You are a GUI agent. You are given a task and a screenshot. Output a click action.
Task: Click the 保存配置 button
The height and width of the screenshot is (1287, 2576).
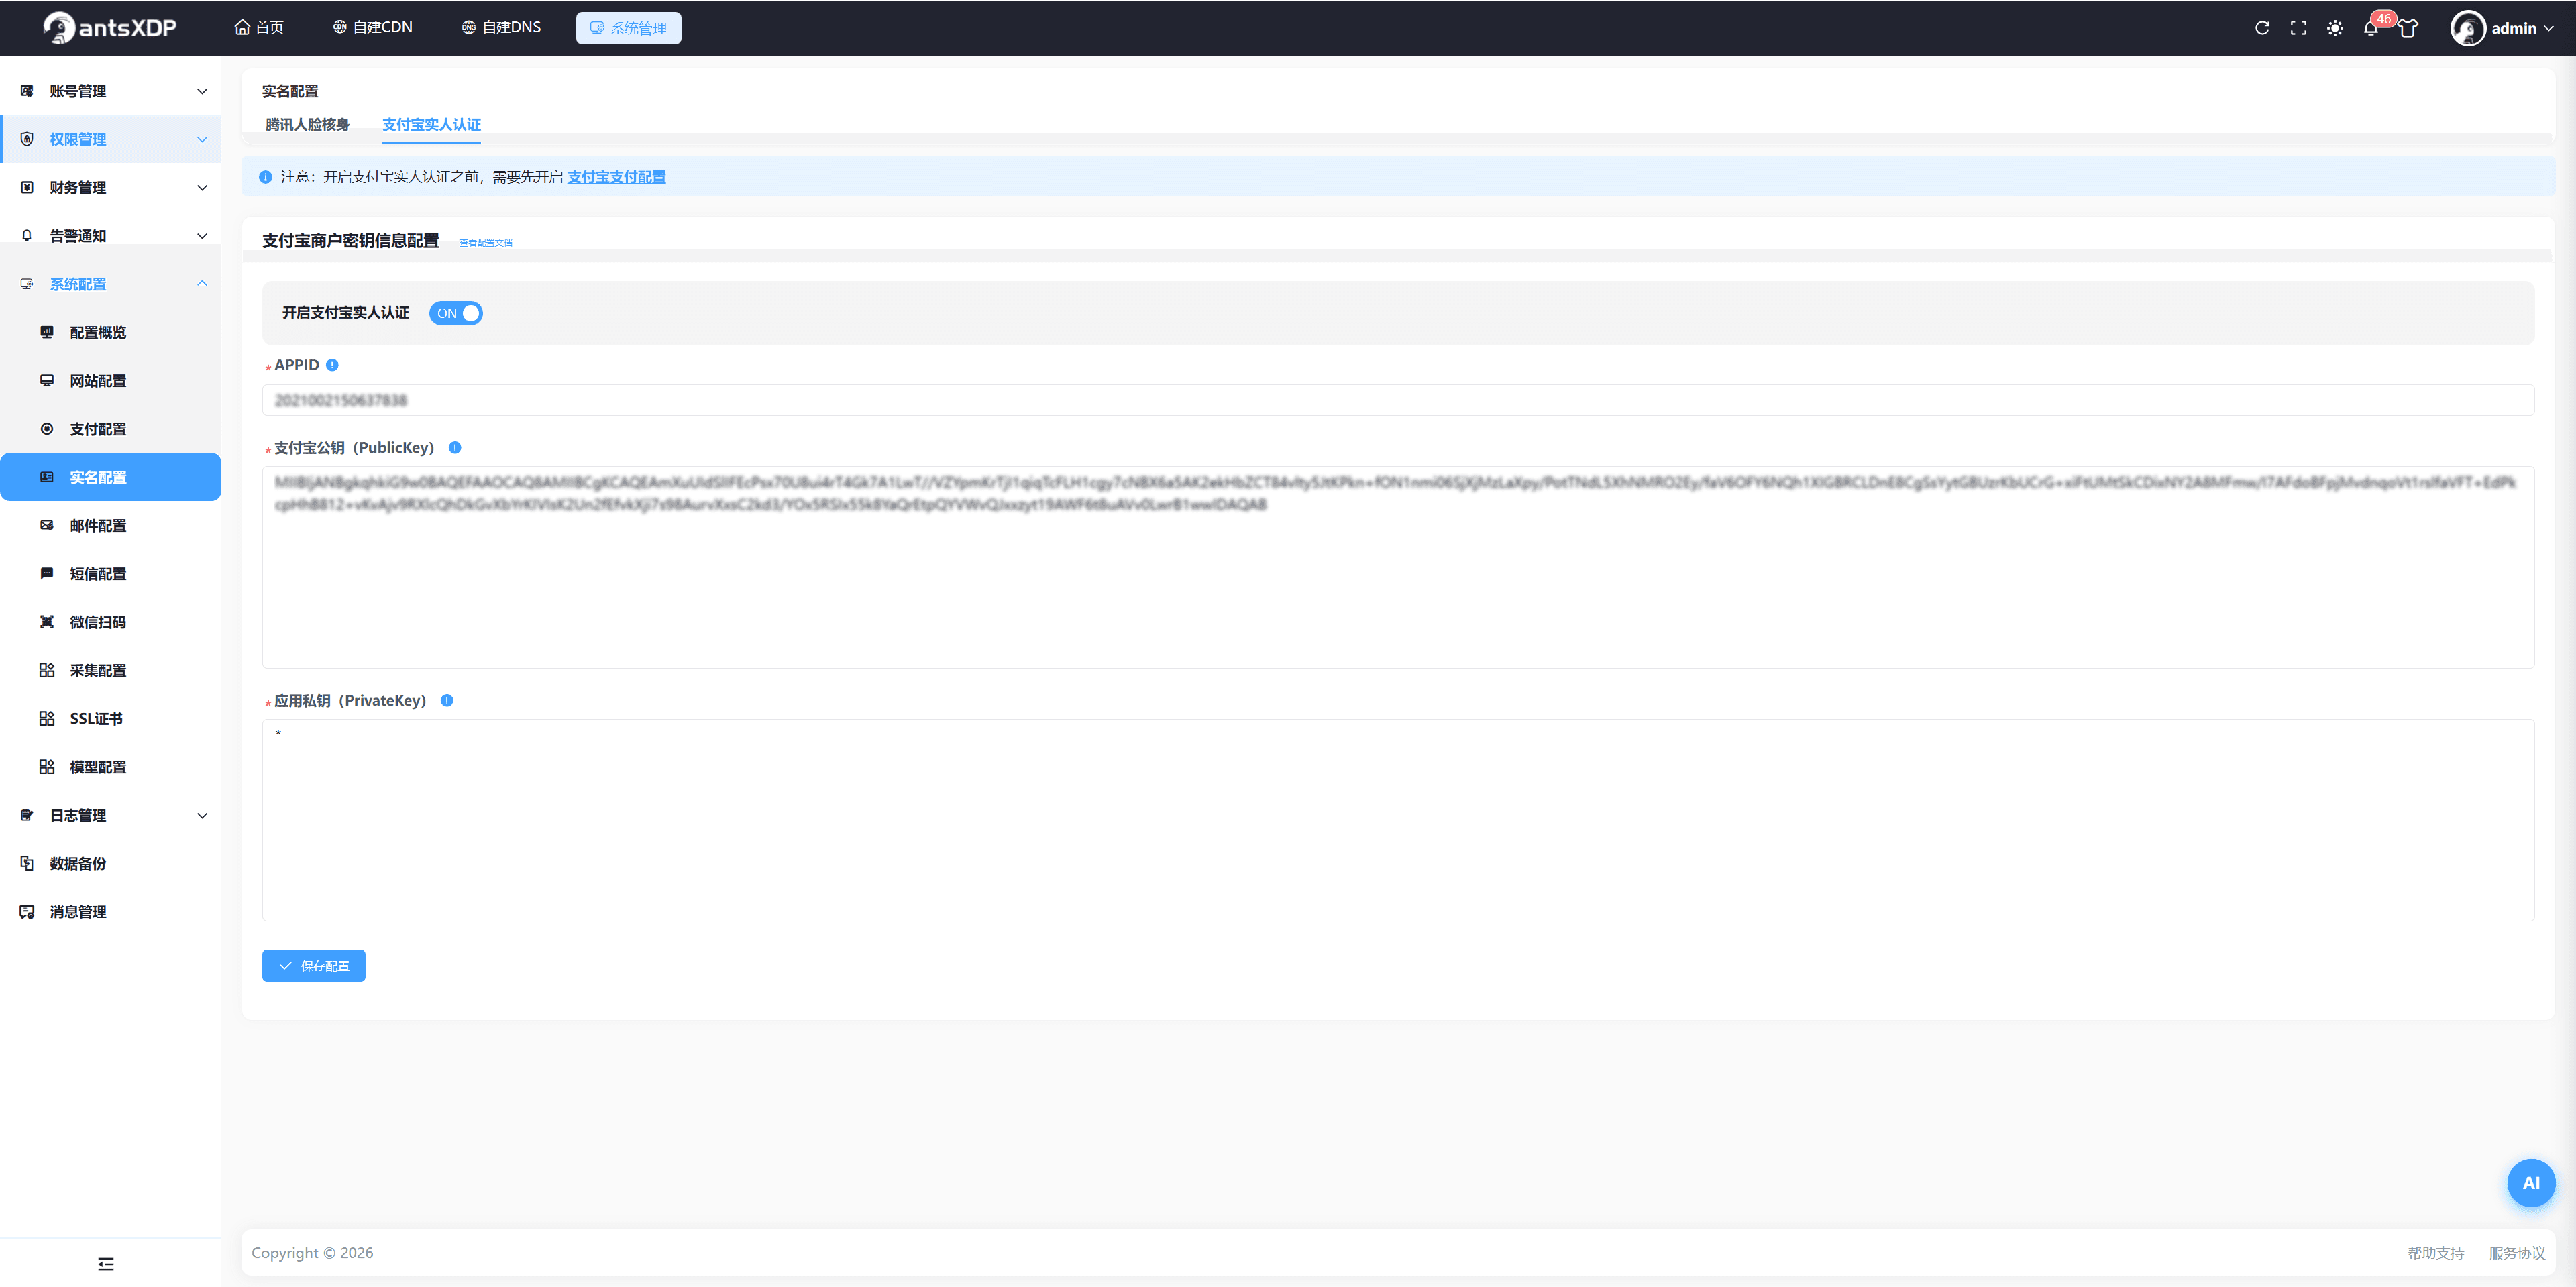click(x=313, y=965)
